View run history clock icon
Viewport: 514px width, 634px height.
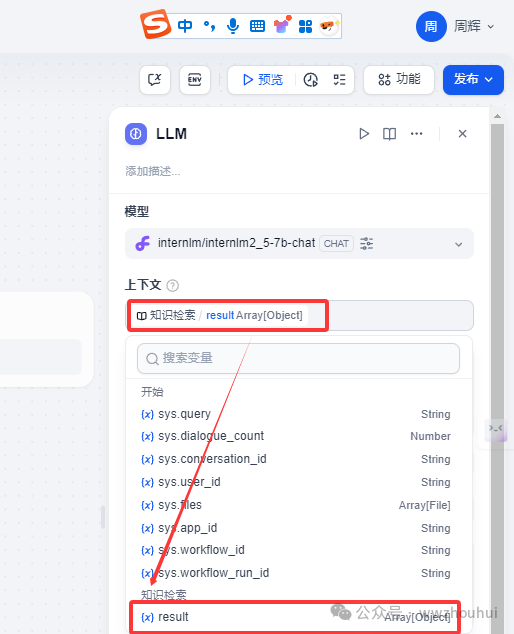[x=311, y=80]
